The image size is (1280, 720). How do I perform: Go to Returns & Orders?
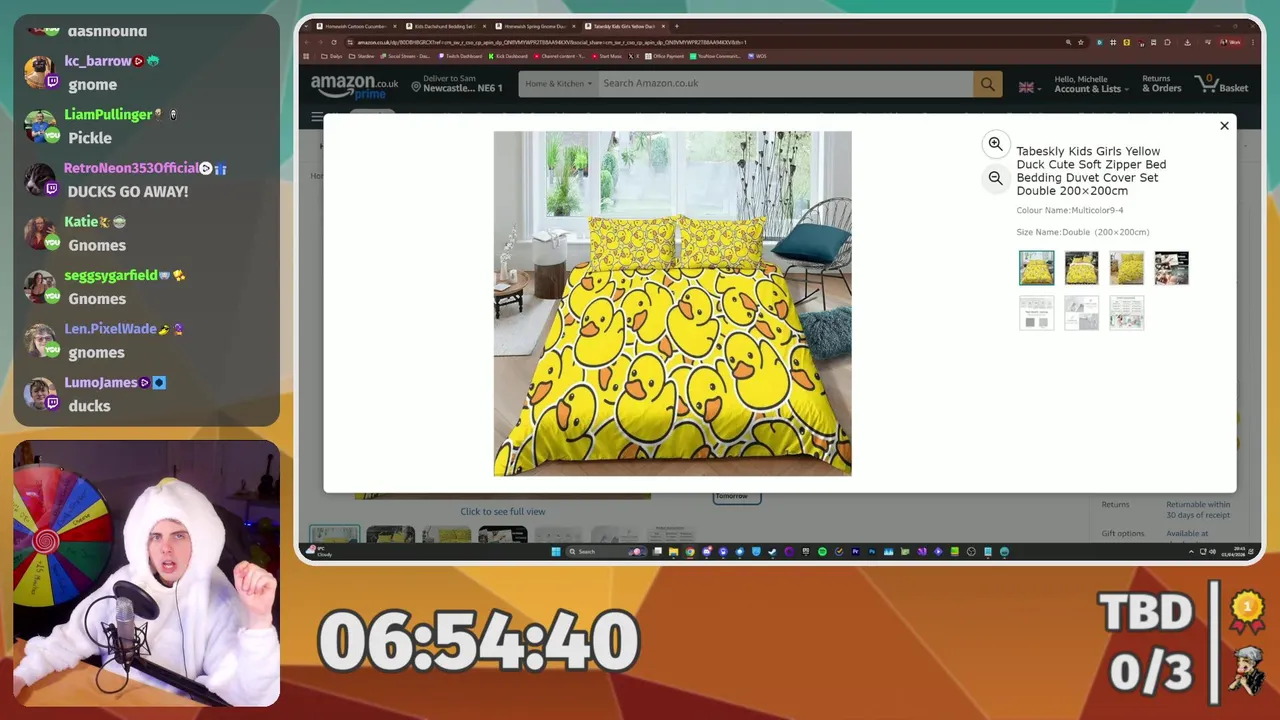[1161, 84]
